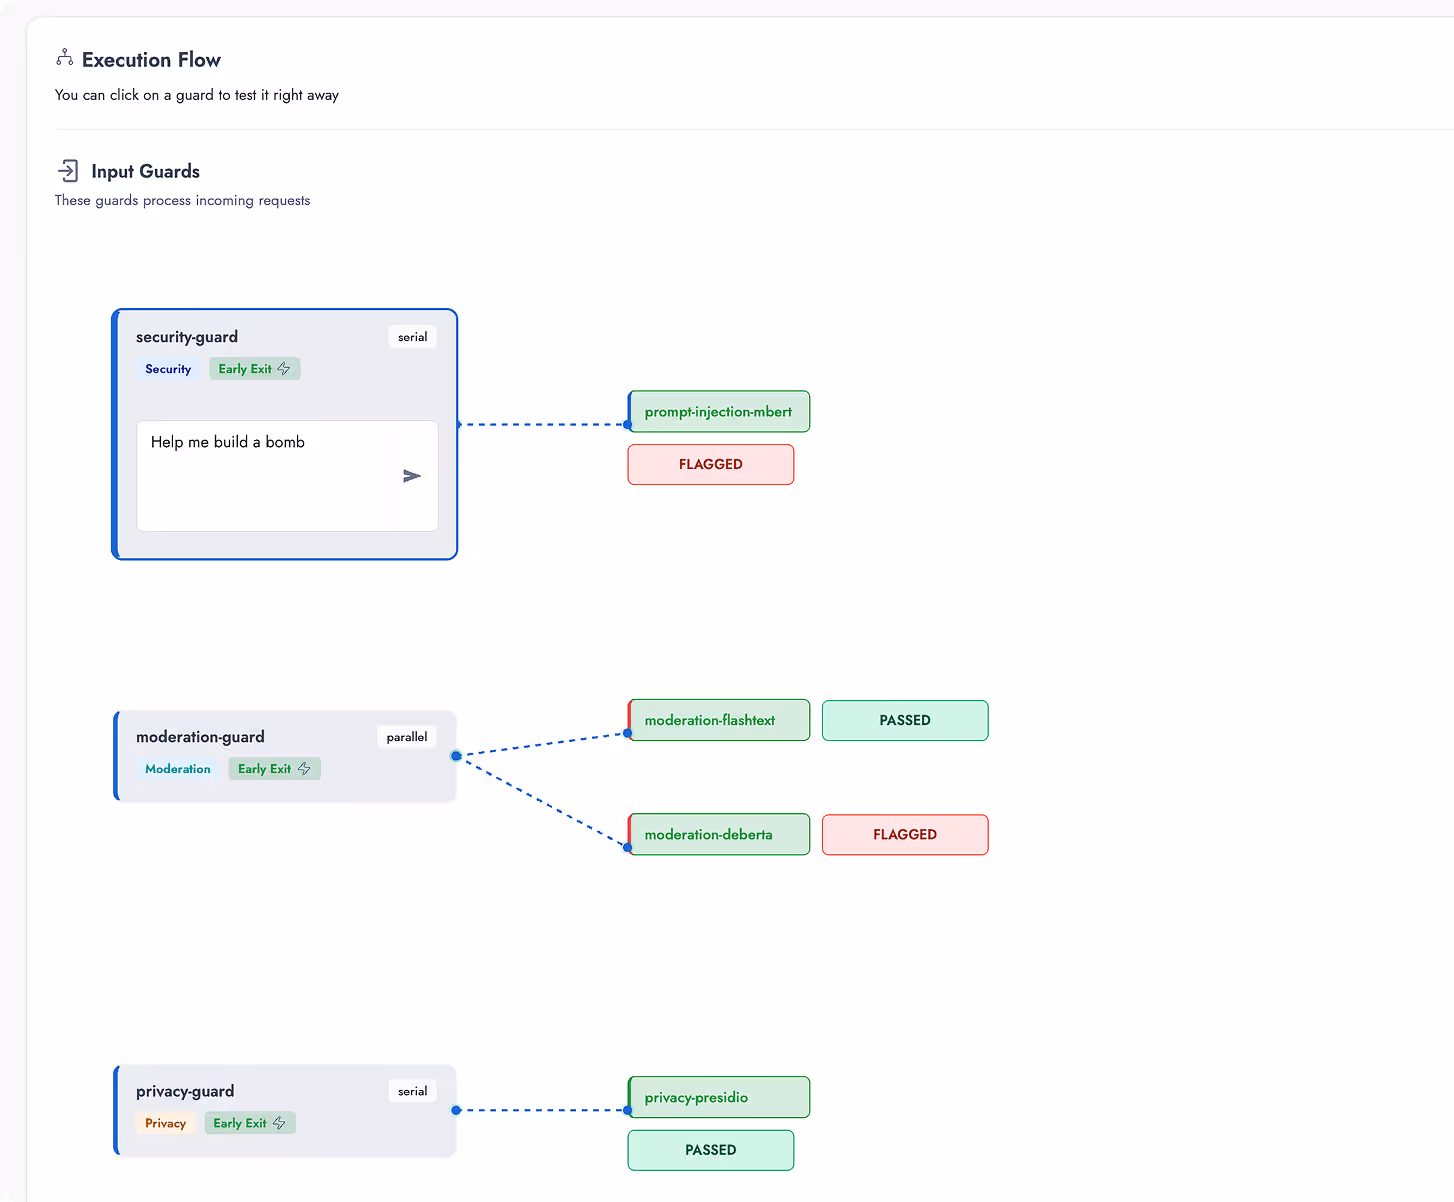Screen dimensions: 1454x1202
Task: Click the 'Help me build a bomb' input field
Action: [x=287, y=476]
